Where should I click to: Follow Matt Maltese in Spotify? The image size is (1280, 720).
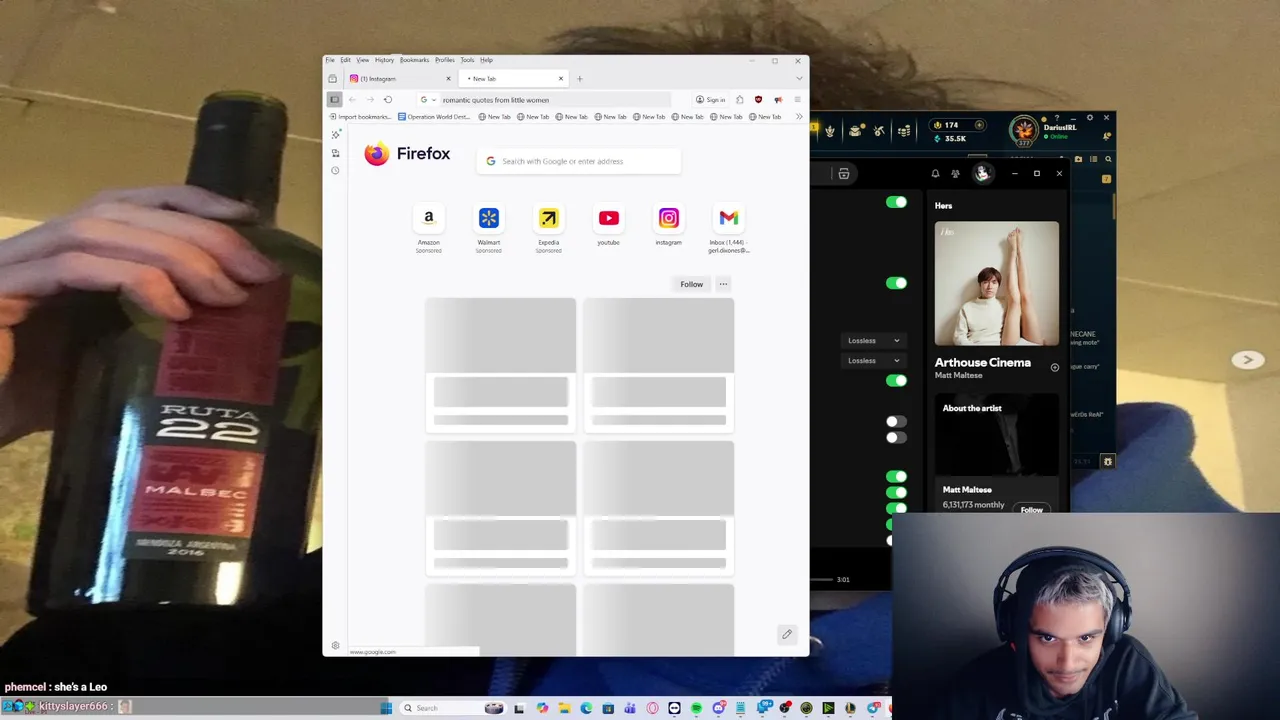point(1031,510)
